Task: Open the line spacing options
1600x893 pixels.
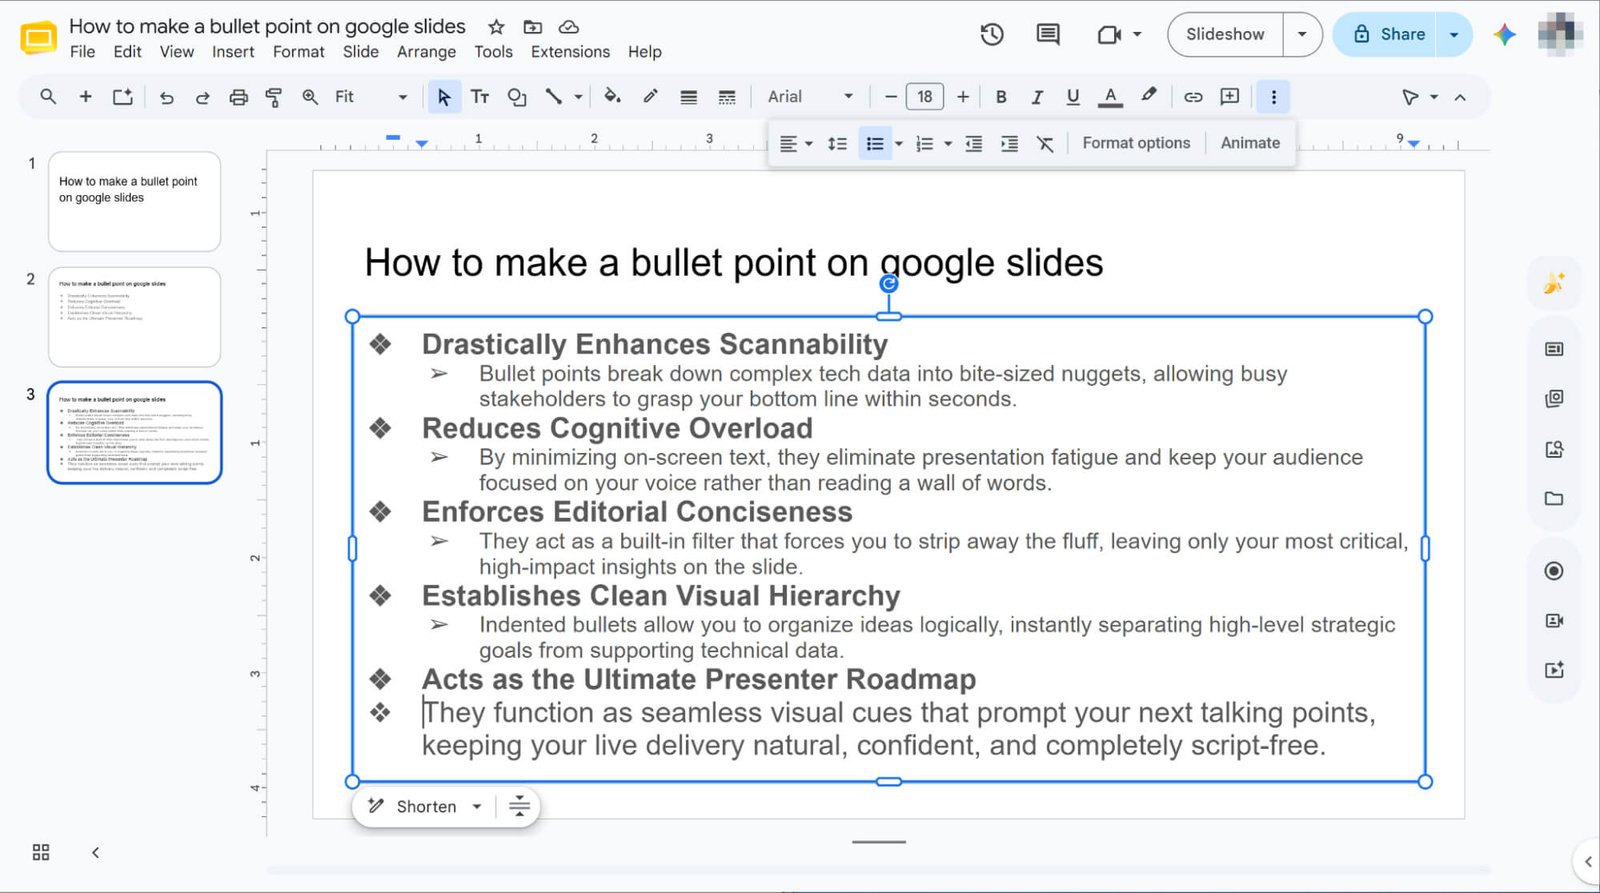Action: pos(837,144)
